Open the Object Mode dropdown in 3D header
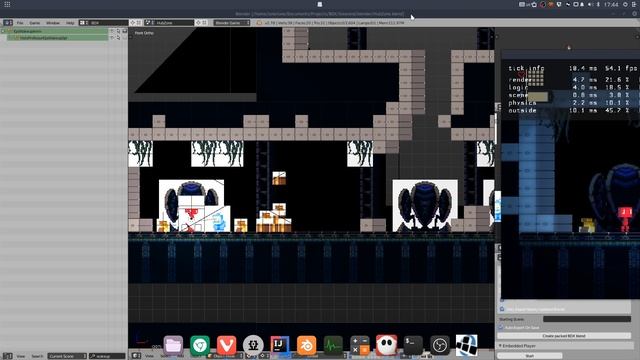This screenshot has height=360, width=640. (224, 356)
